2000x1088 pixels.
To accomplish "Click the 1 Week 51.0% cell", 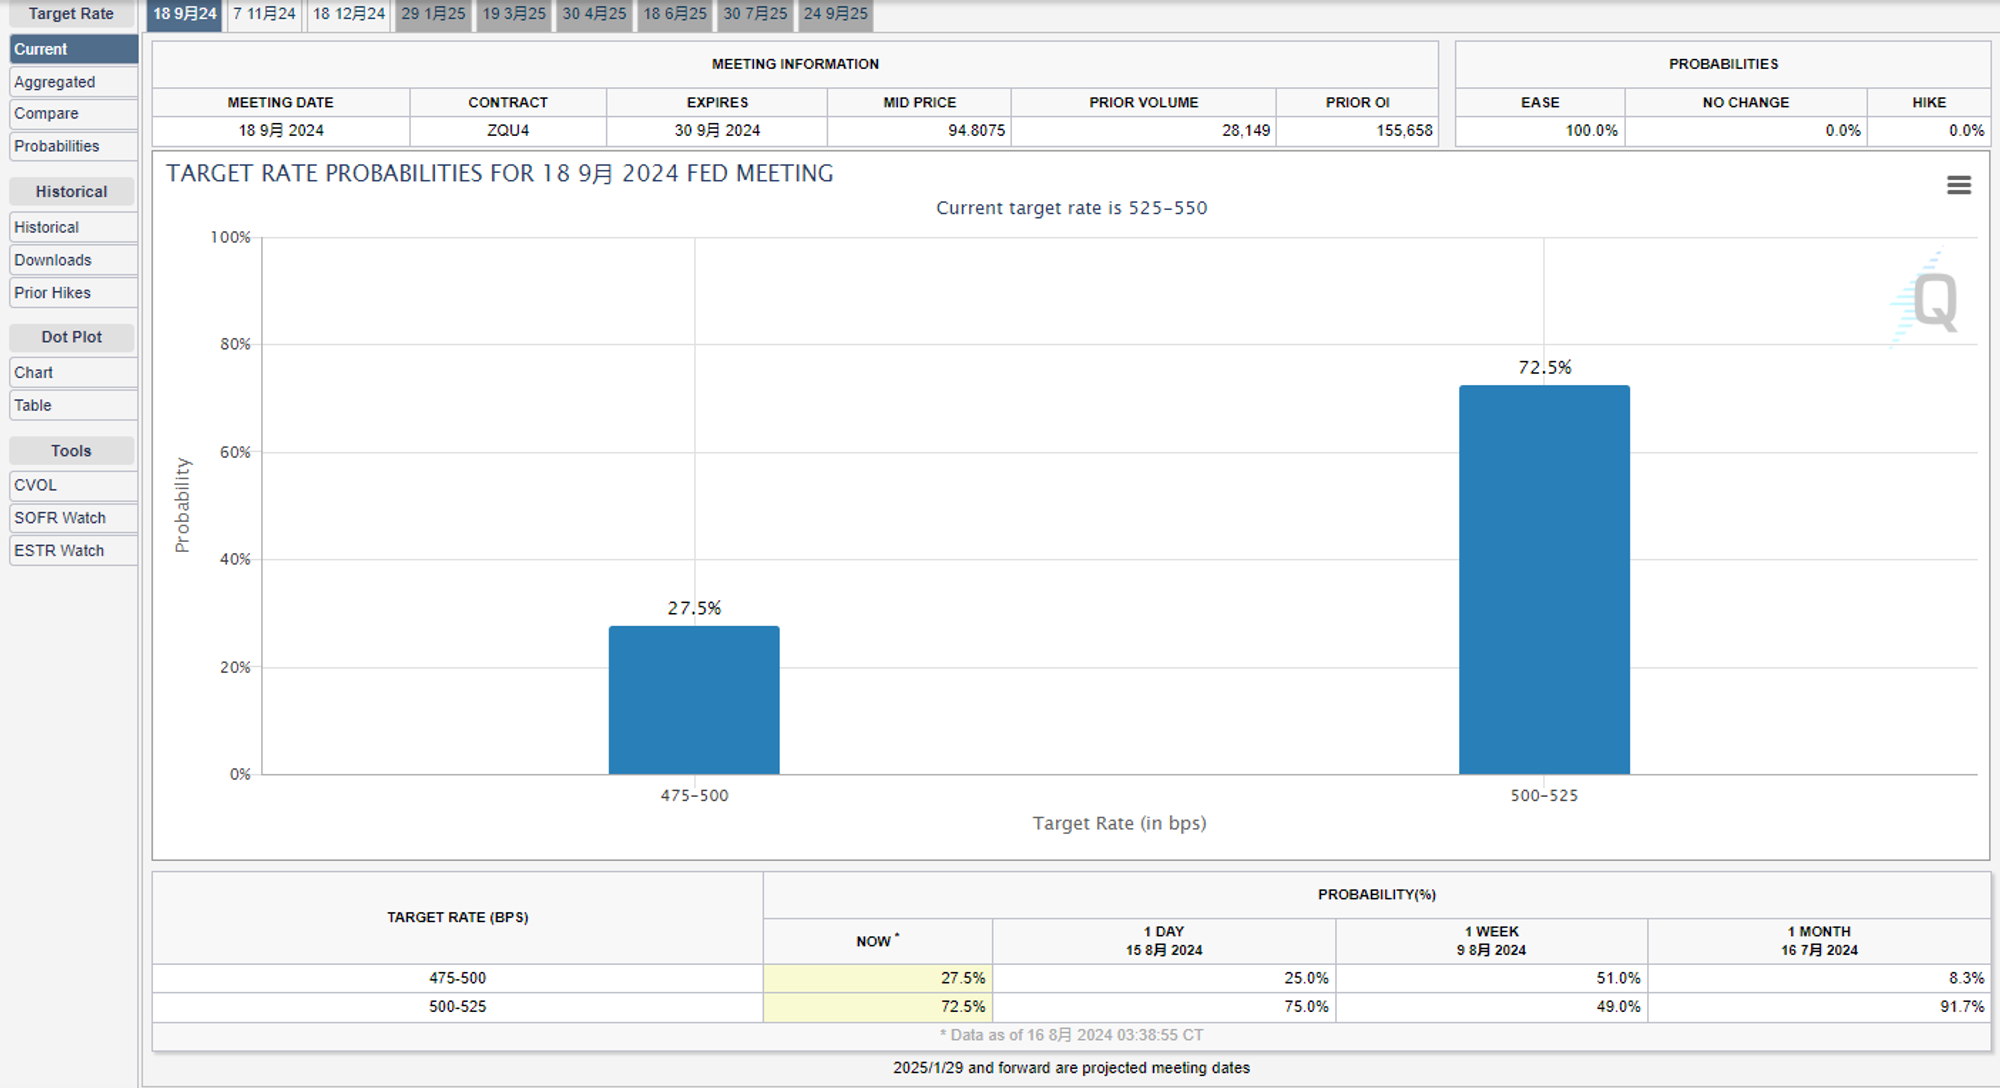I will click(1492, 978).
